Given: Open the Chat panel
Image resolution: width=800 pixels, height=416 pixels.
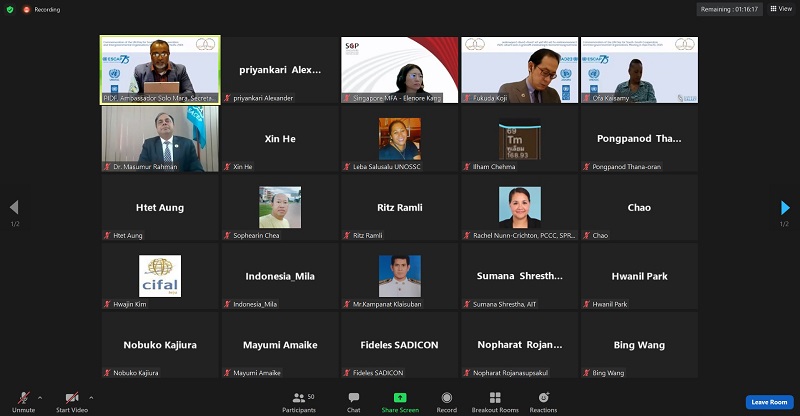Looking at the screenshot, I should tap(354, 402).
